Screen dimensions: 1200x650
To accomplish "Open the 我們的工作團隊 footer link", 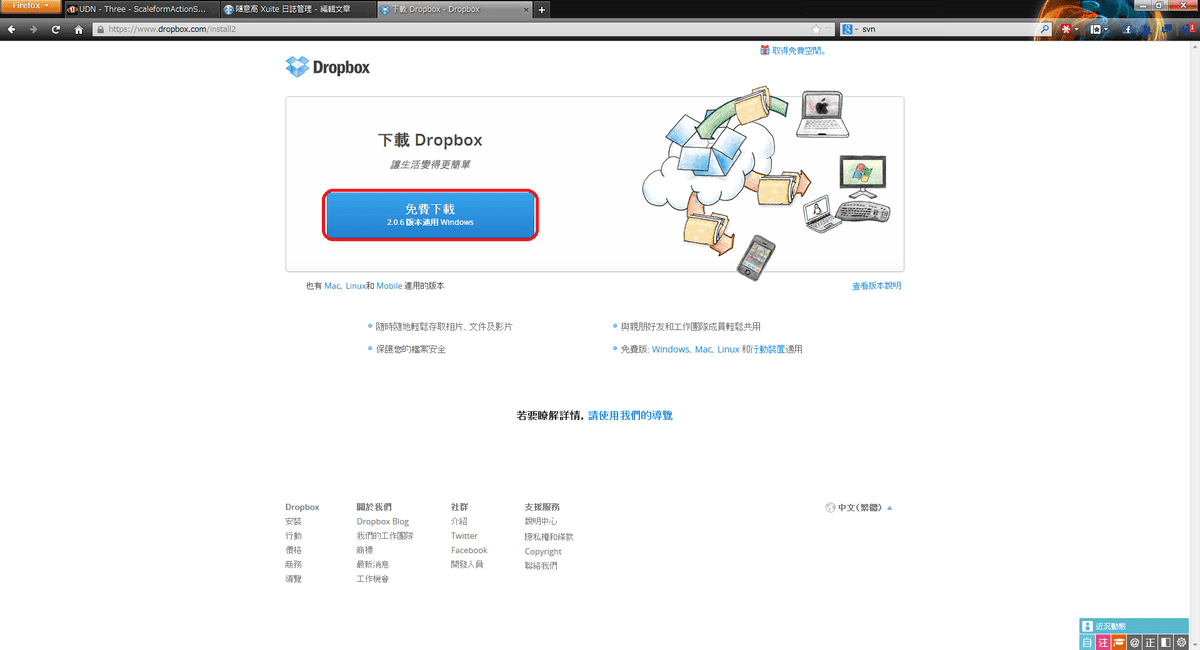I will [x=385, y=536].
